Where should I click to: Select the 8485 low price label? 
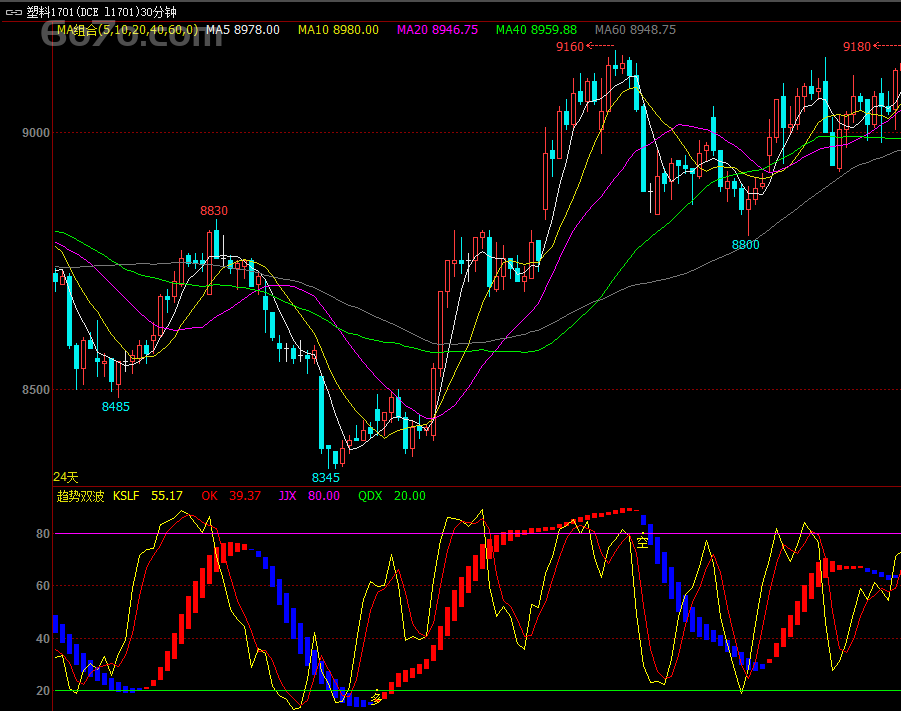tap(115, 407)
